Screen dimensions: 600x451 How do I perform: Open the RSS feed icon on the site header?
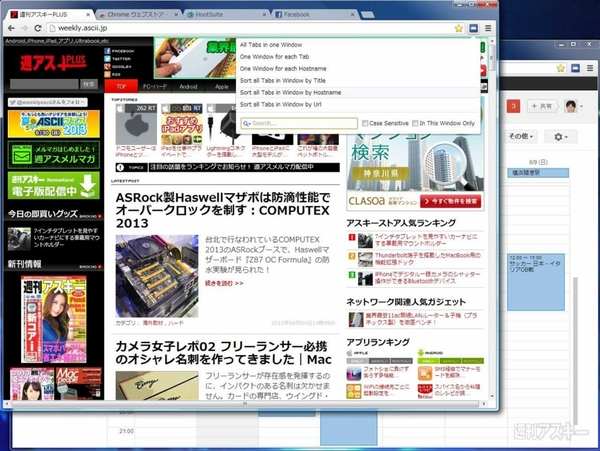[107, 74]
